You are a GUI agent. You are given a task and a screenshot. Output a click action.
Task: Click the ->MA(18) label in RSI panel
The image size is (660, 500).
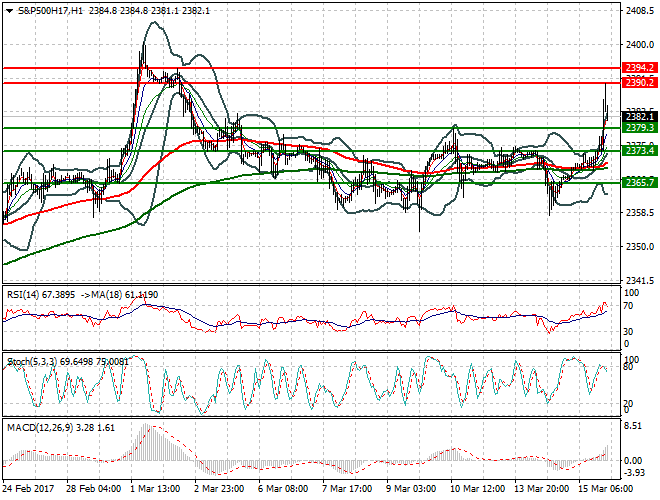(109, 296)
